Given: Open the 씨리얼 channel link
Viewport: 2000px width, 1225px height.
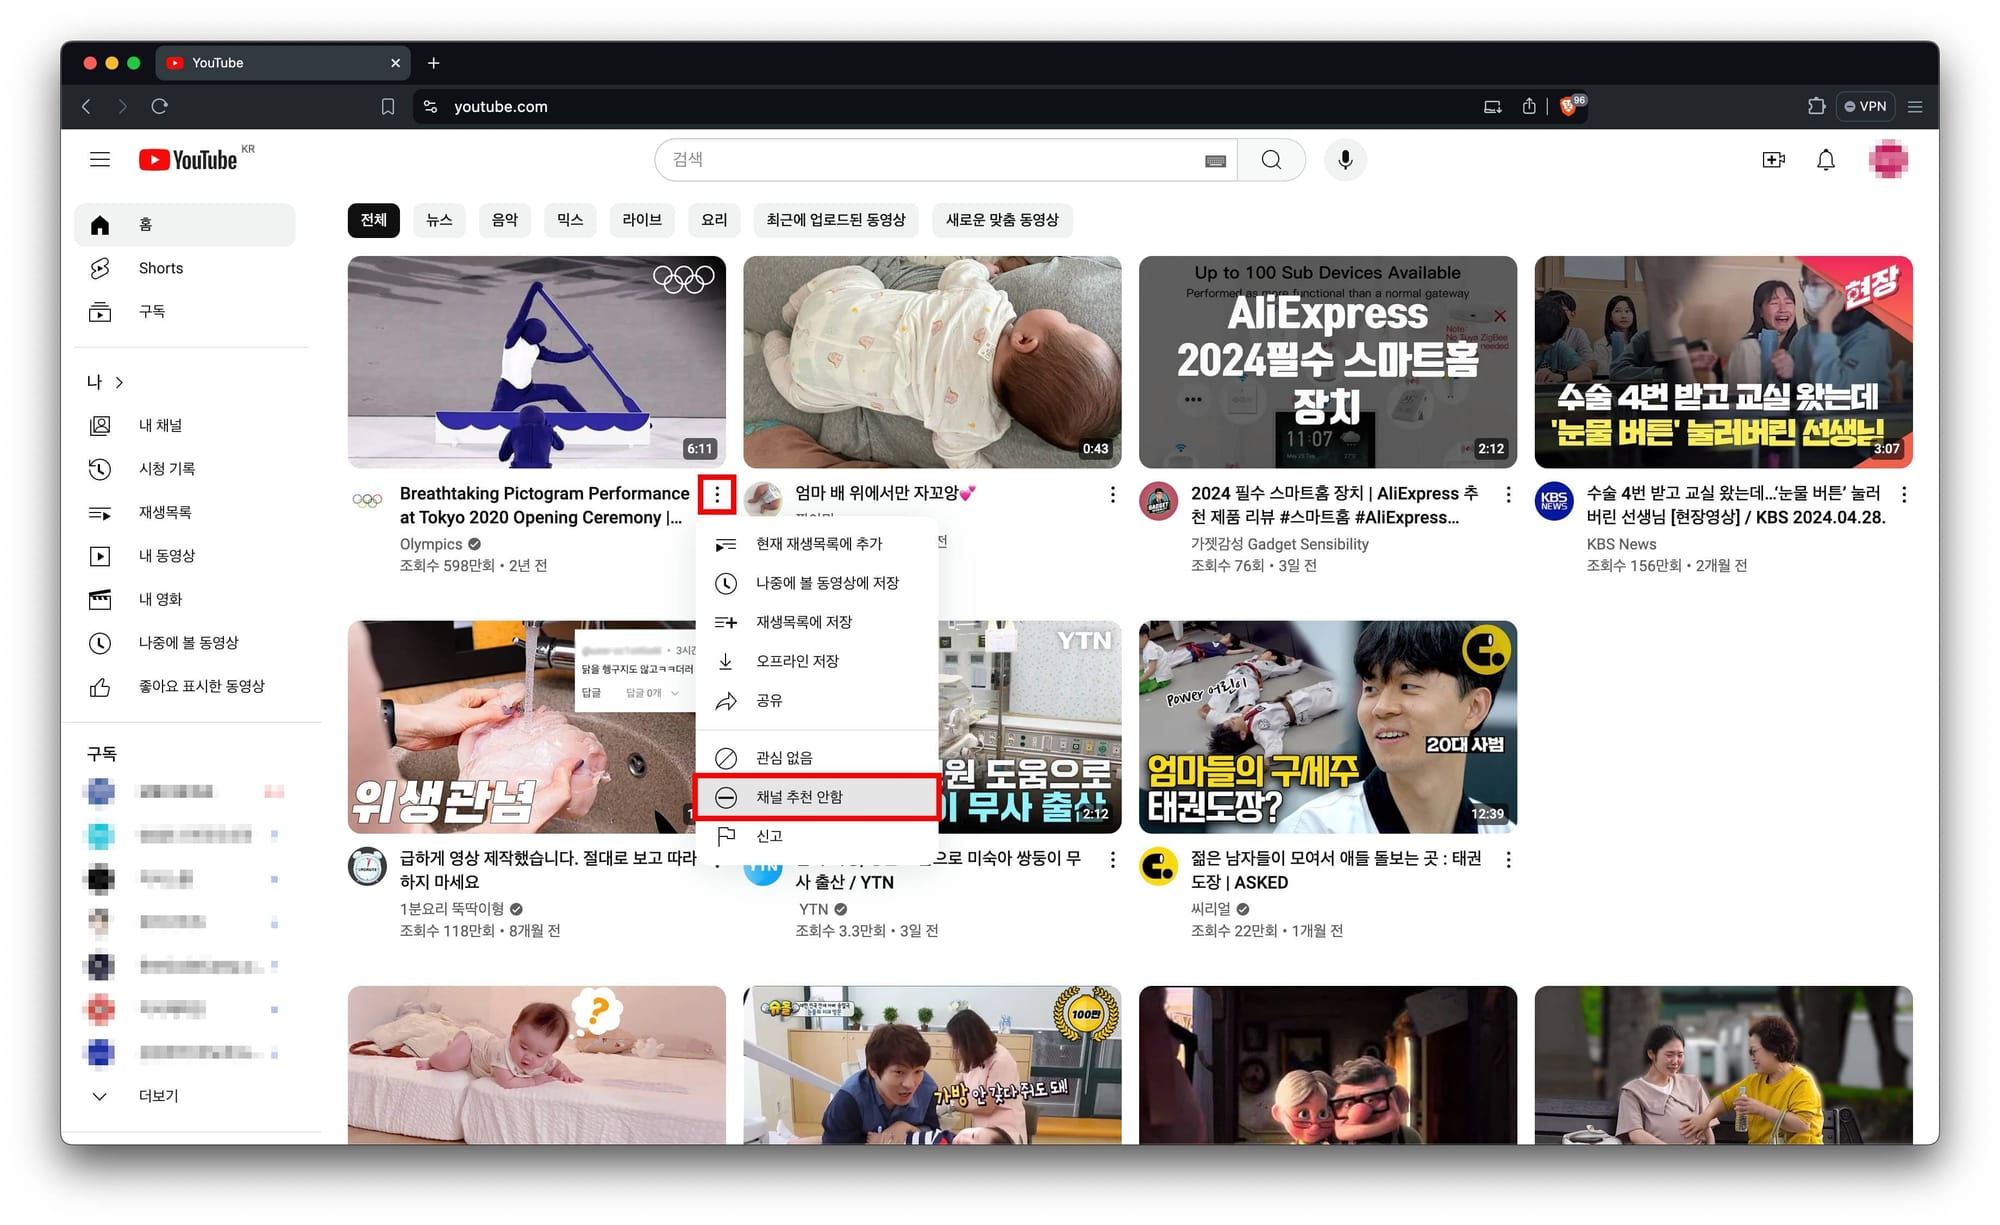Looking at the screenshot, I should pos(1211,909).
